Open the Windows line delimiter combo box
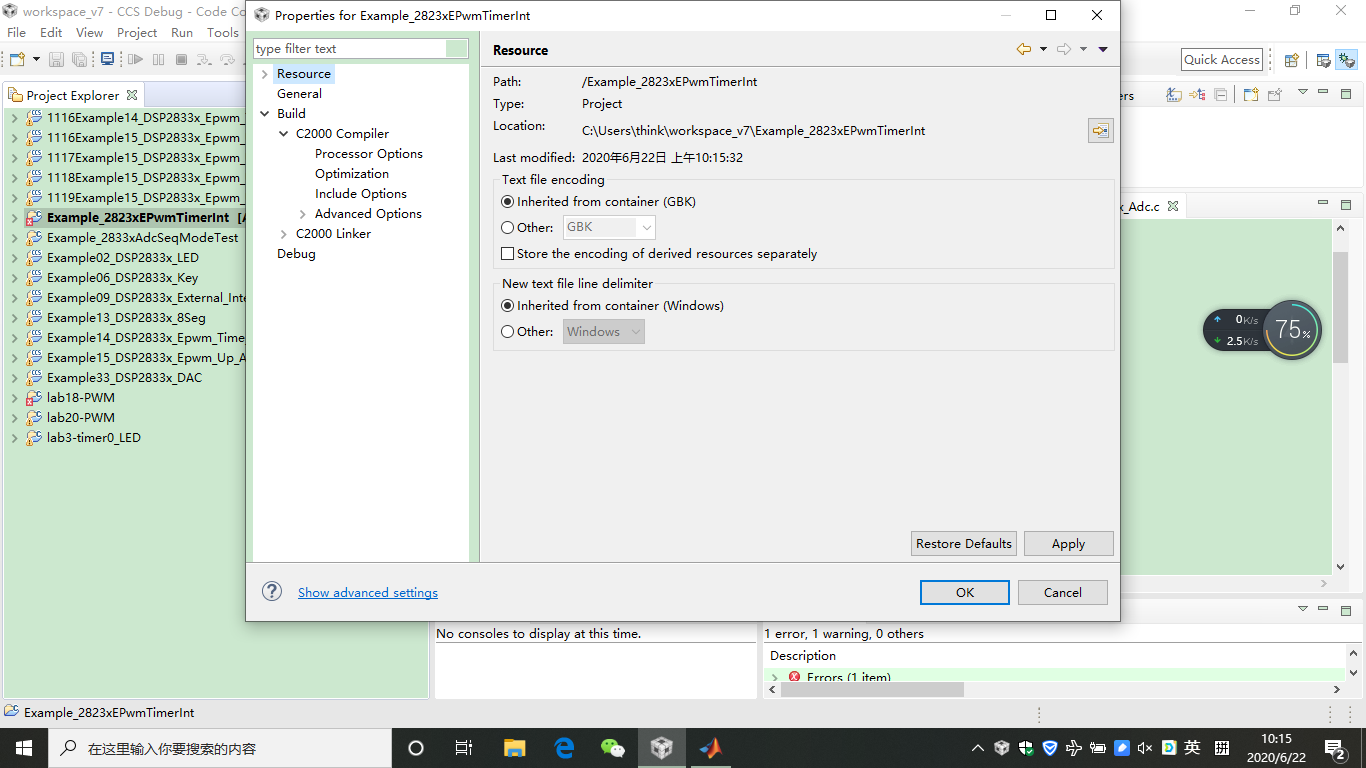The image size is (1366, 768). coord(604,331)
